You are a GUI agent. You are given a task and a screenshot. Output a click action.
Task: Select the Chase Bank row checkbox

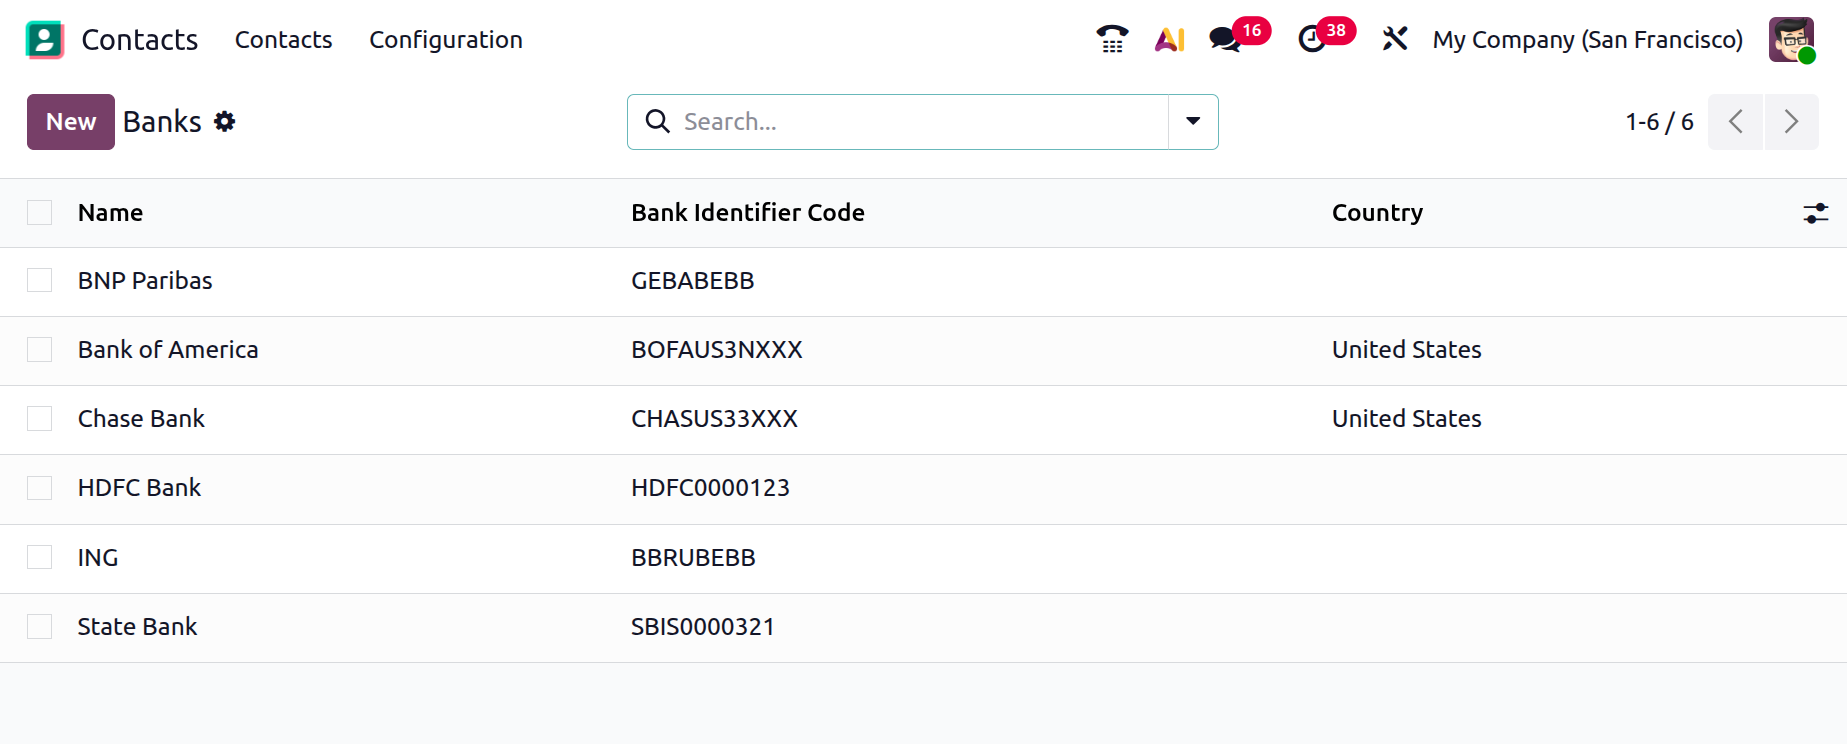click(40, 419)
